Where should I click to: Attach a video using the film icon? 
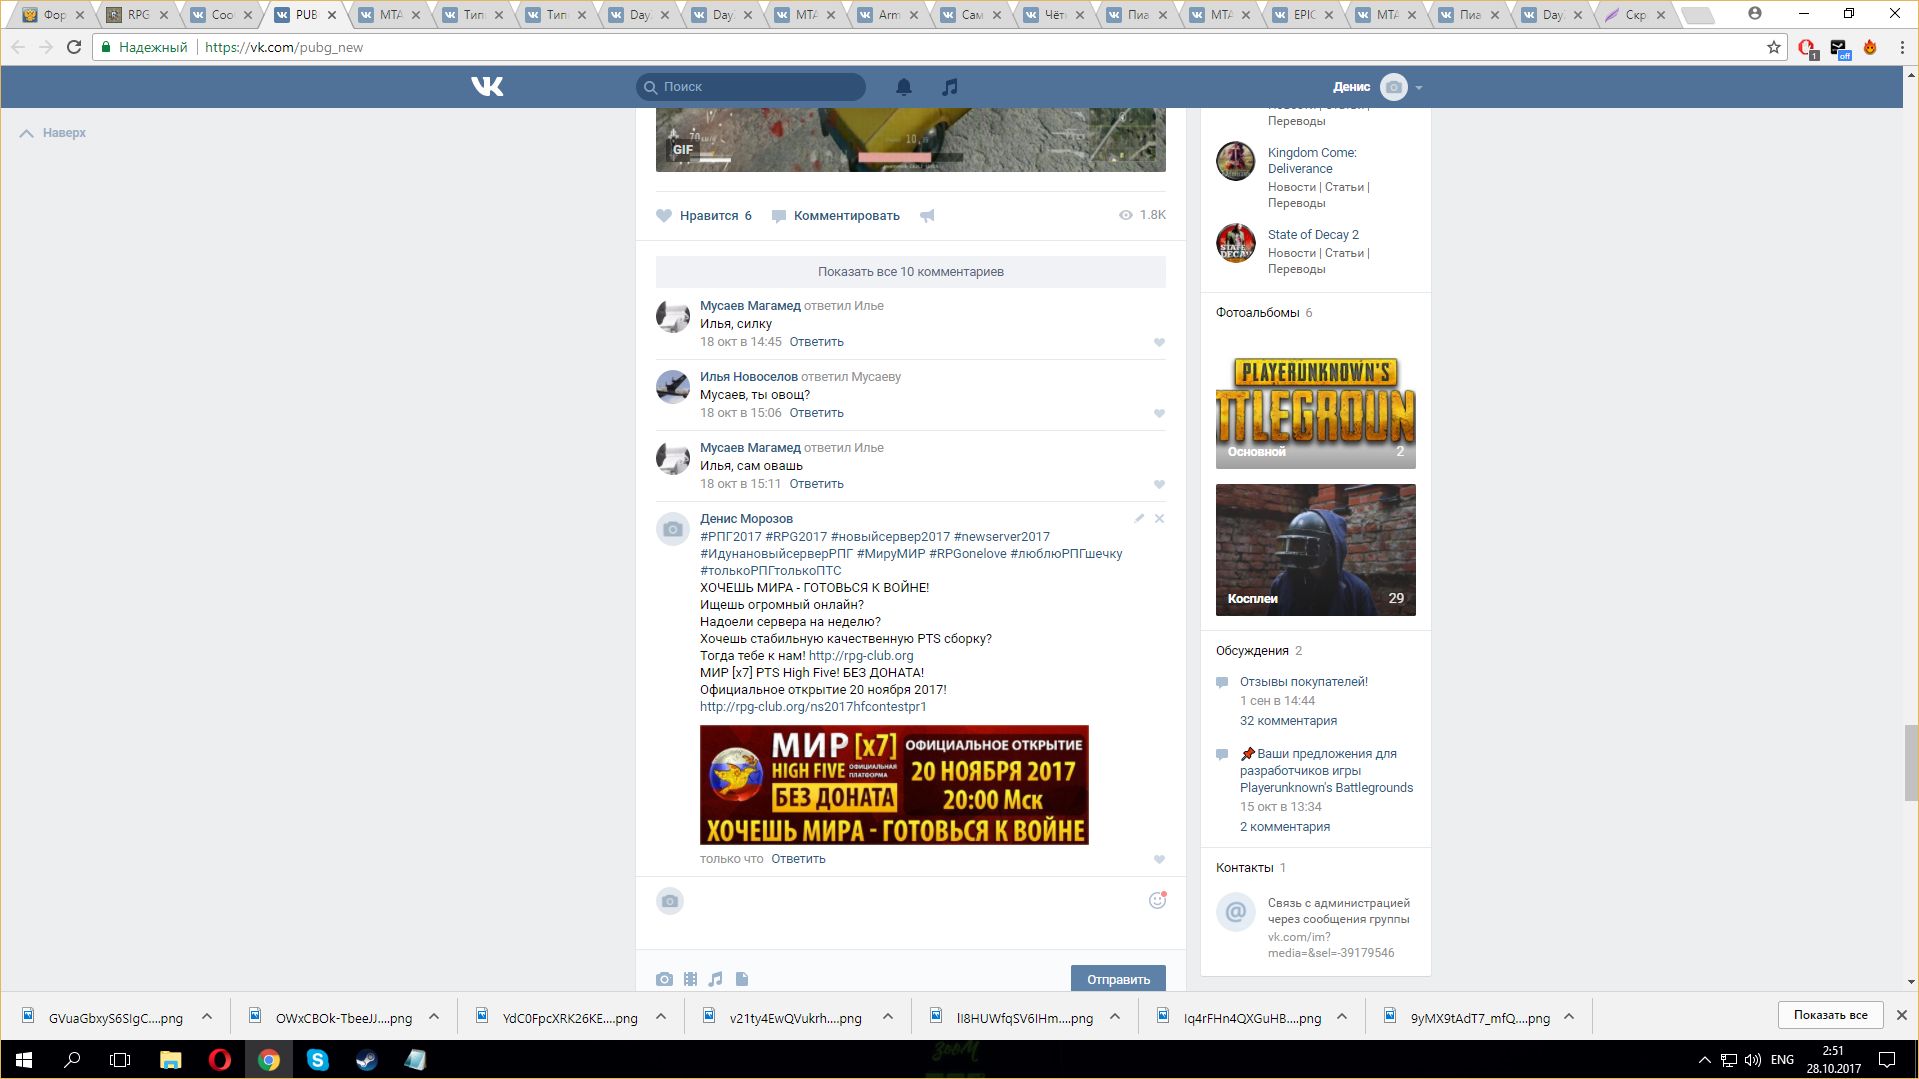[x=690, y=979]
